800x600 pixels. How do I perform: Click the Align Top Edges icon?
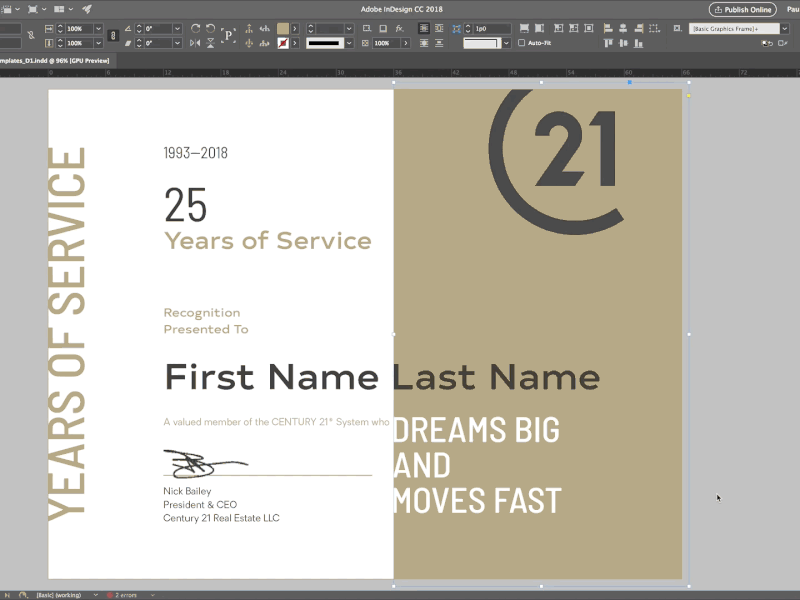(x=608, y=43)
